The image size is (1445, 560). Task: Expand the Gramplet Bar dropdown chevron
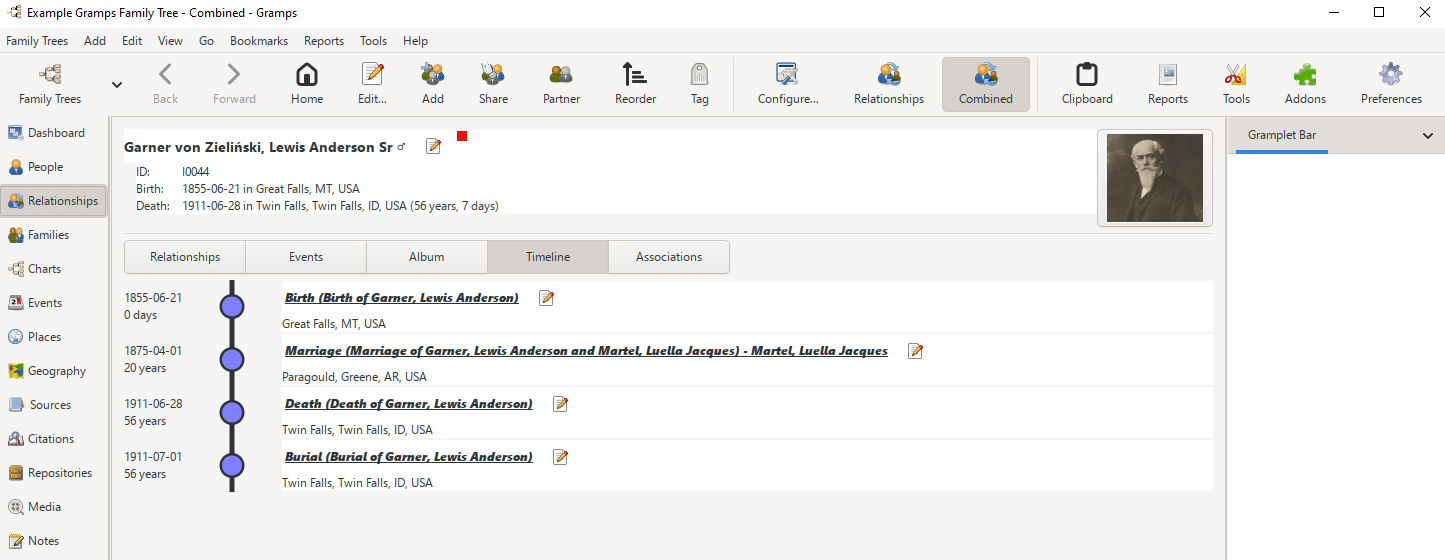(x=1427, y=136)
